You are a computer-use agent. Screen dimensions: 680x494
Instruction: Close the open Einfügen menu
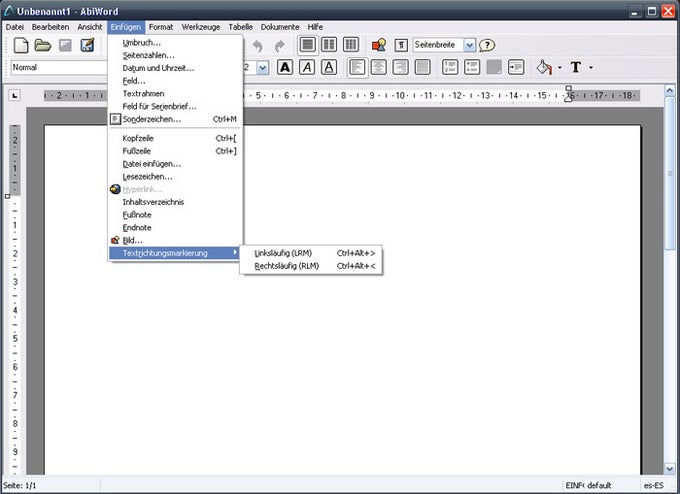click(x=126, y=27)
